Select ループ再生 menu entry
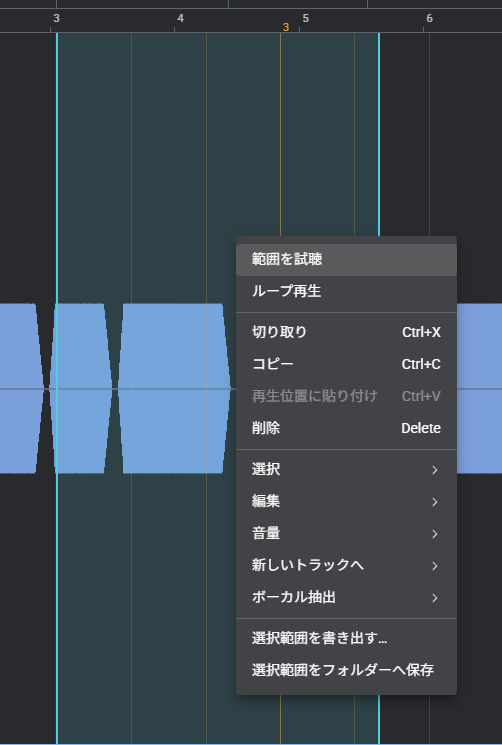Screen dimensions: 502x745 (x=346, y=291)
